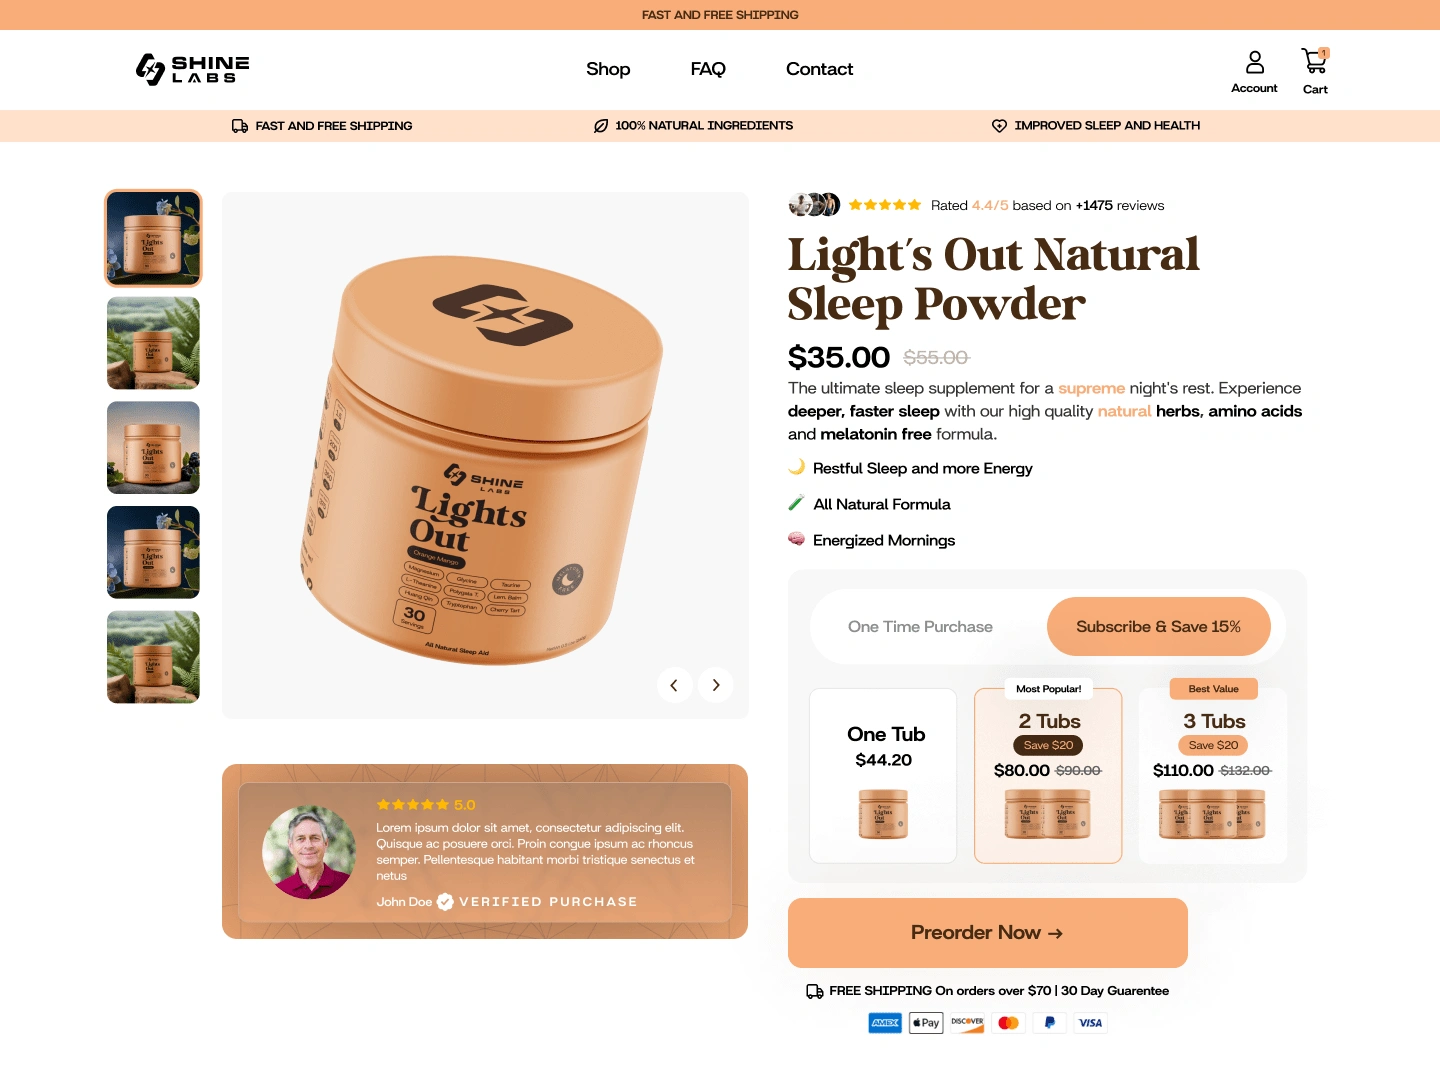Image resolution: width=1440 pixels, height=1080 pixels.
Task: Select the third product thumbnail image
Action: tap(153, 448)
